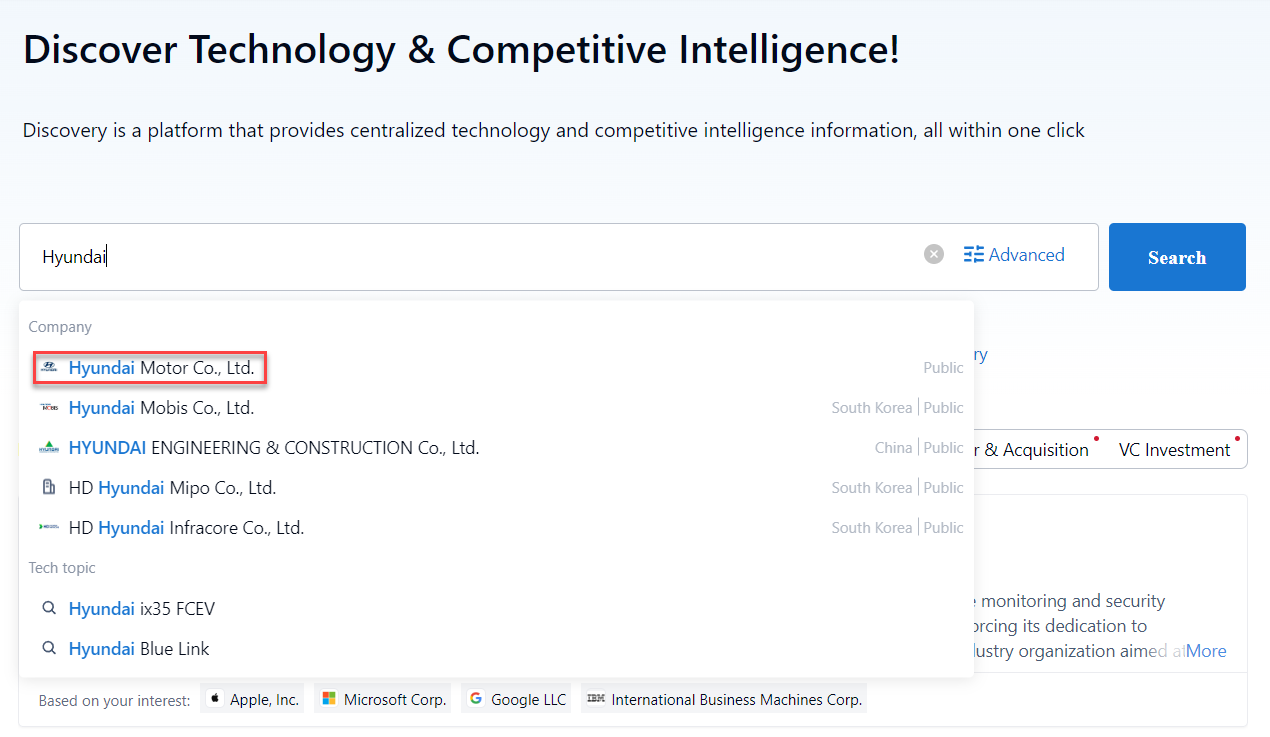Open Apple, Inc. interest chip
This screenshot has height=737, width=1270.
254,700
